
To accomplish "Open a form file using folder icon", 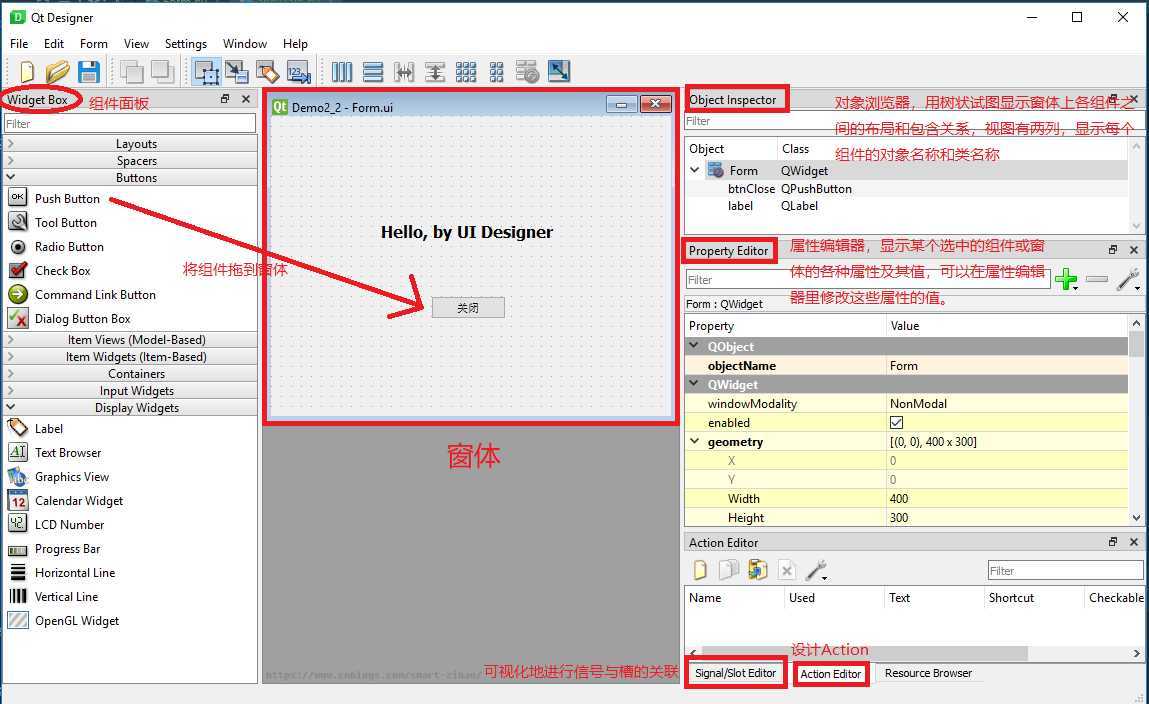I will coord(57,72).
